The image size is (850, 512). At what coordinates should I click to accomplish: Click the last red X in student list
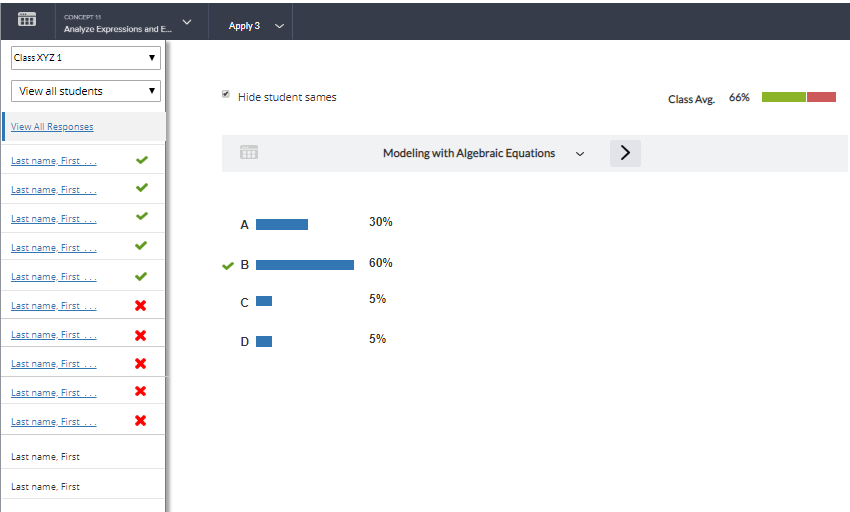click(x=141, y=421)
